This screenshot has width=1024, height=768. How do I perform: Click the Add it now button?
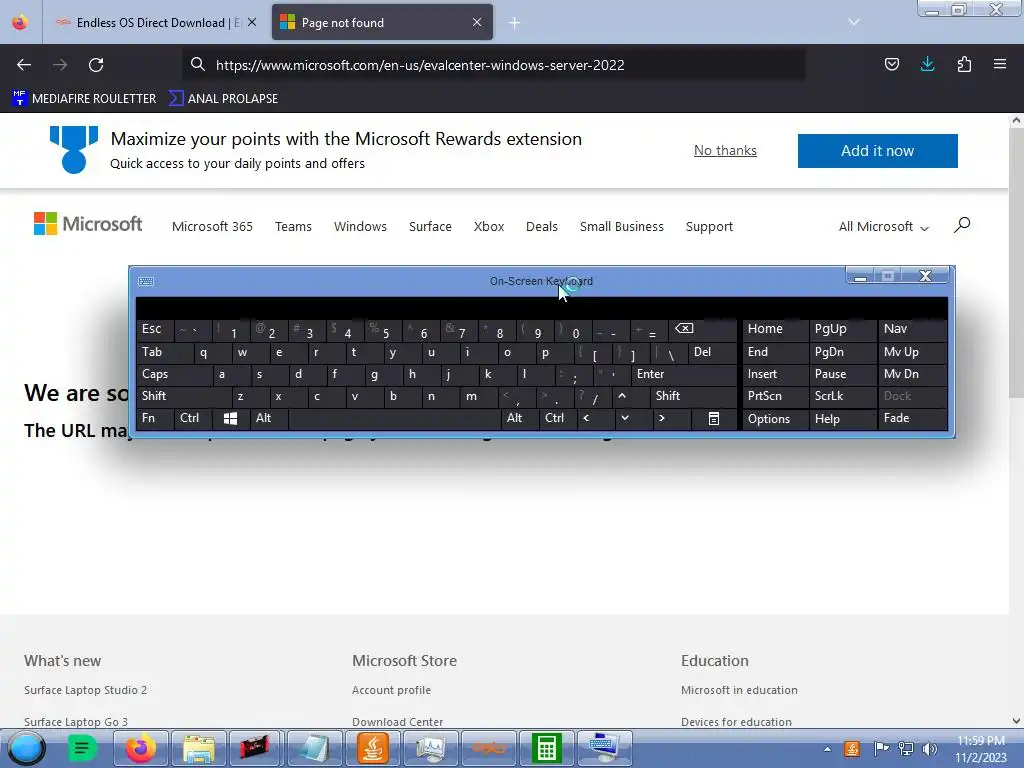pyautogui.click(x=877, y=151)
